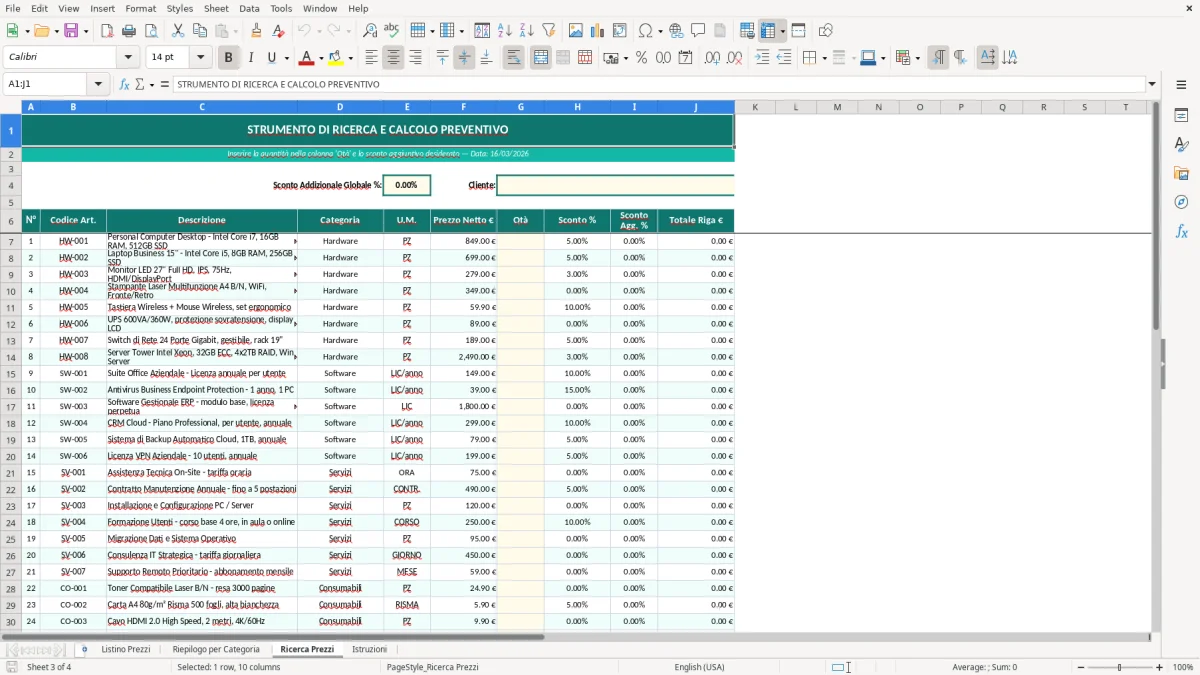This screenshot has height=675, width=1200.
Task: Click the zoom slider in status bar
Action: pos(1119,667)
